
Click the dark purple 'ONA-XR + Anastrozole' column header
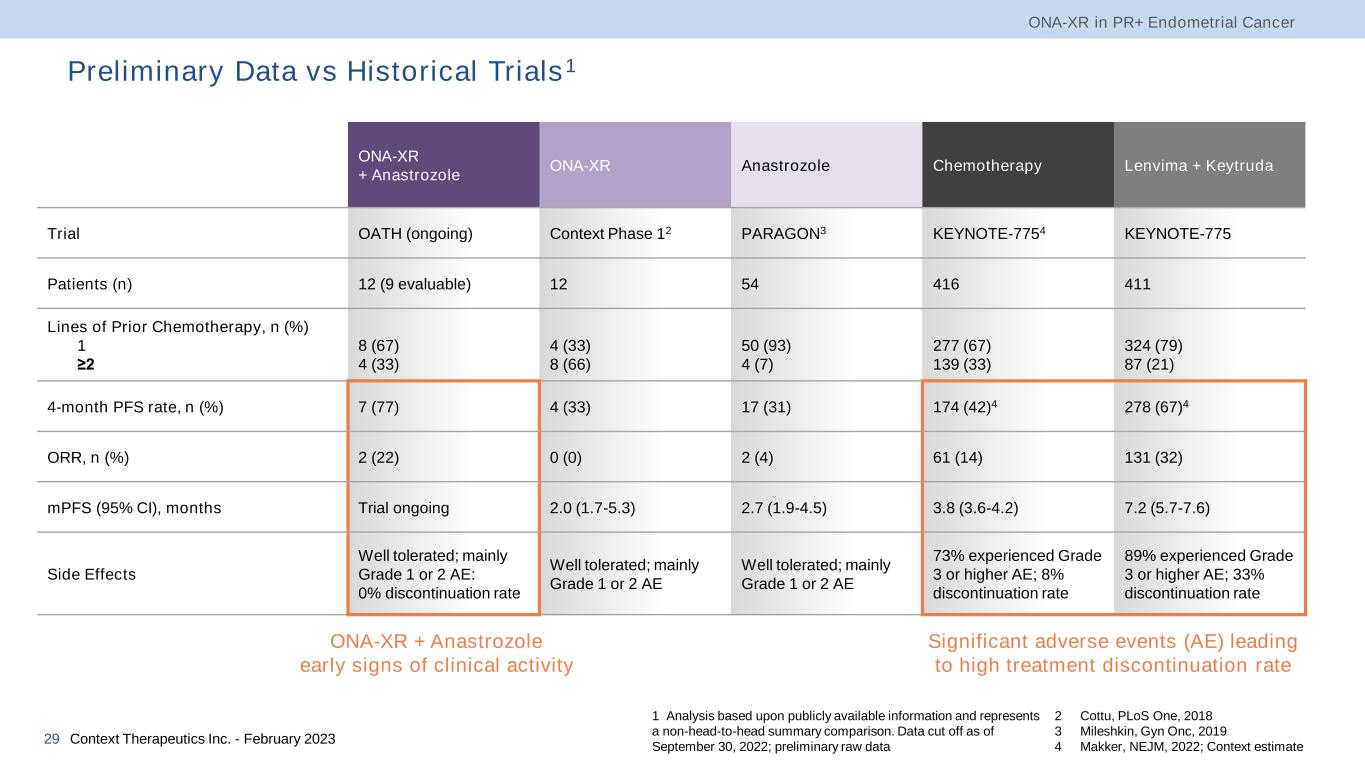pos(443,165)
